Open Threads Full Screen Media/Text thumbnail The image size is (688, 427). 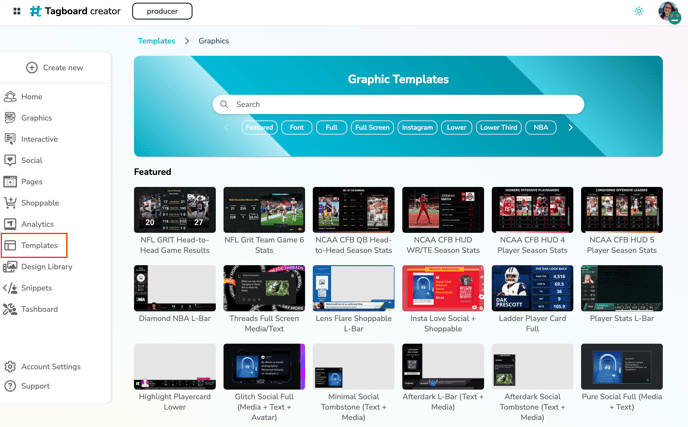click(x=264, y=288)
